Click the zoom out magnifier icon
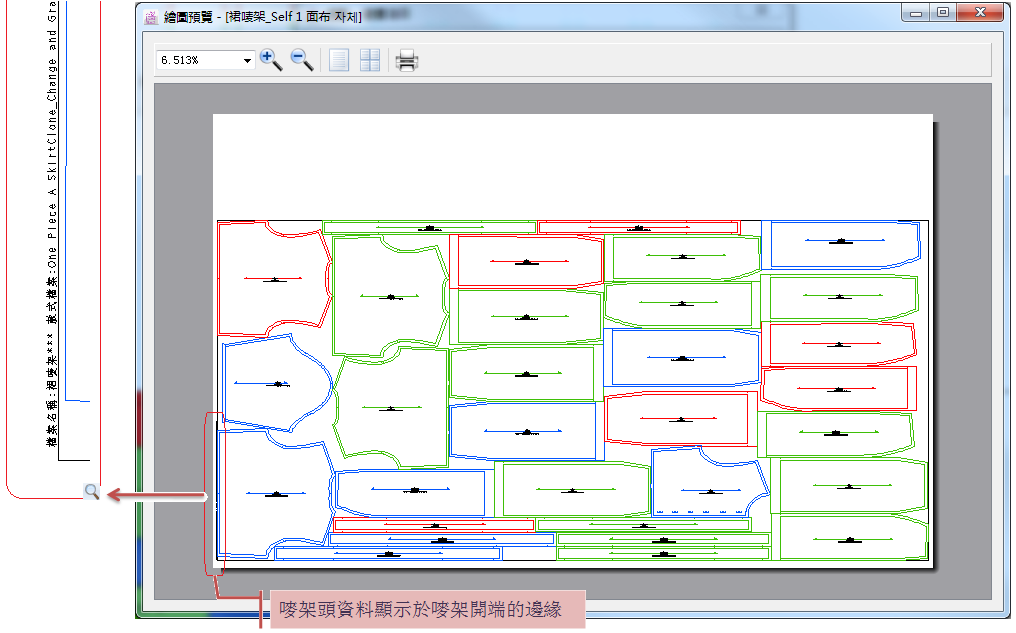1016x633 pixels. click(x=301, y=60)
